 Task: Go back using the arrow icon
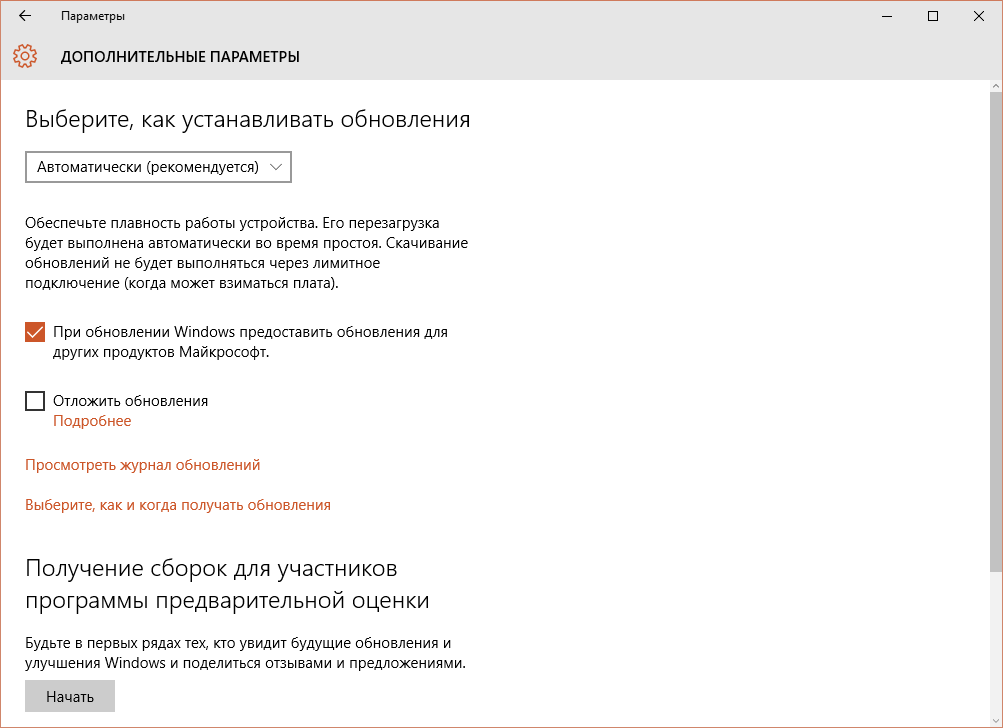point(25,16)
